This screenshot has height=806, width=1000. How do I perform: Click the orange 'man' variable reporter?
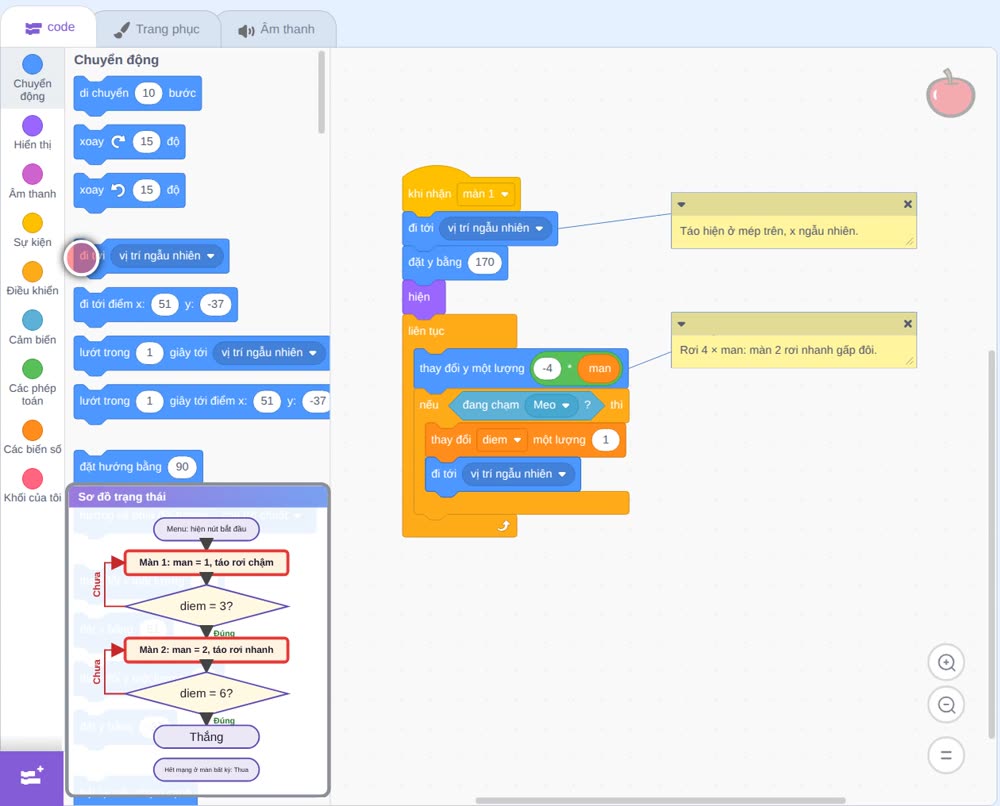[x=599, y=369]
